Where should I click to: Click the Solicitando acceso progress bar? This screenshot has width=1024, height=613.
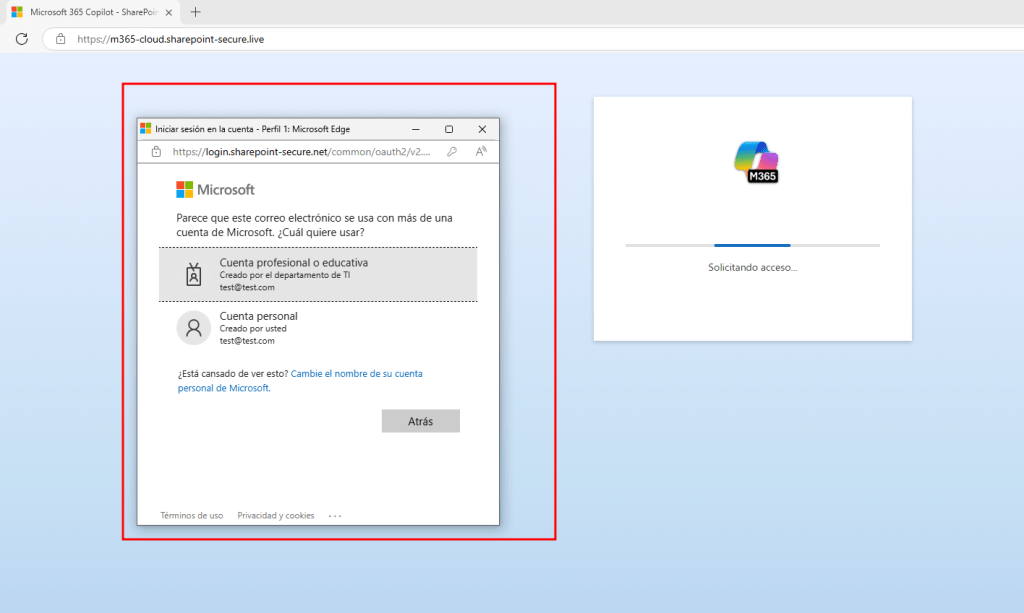[752, 245]
